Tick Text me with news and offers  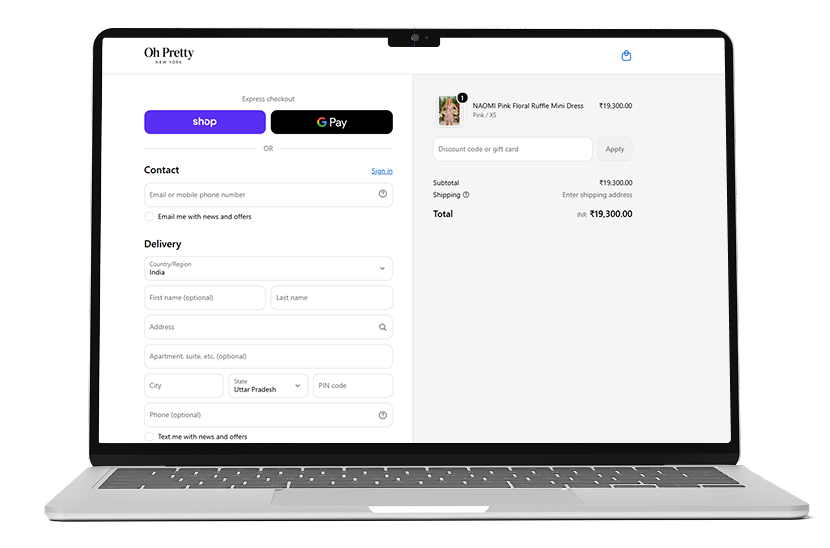tap(149, 437)
